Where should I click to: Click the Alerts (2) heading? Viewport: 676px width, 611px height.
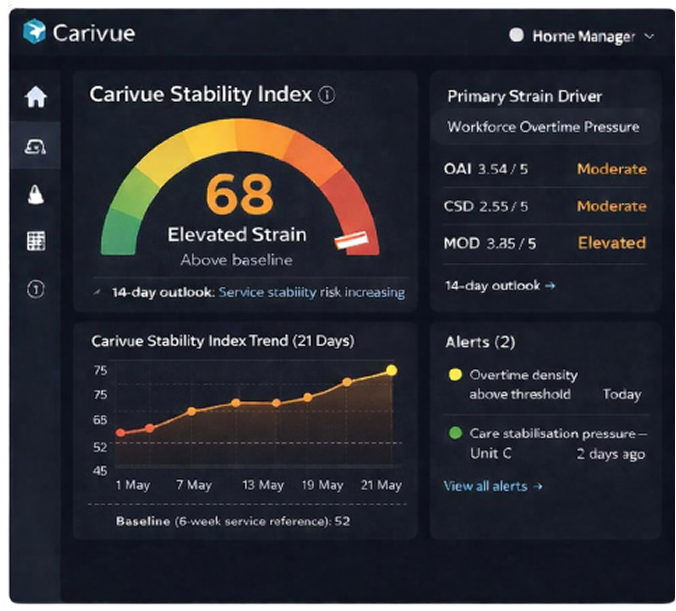point(480,342)
